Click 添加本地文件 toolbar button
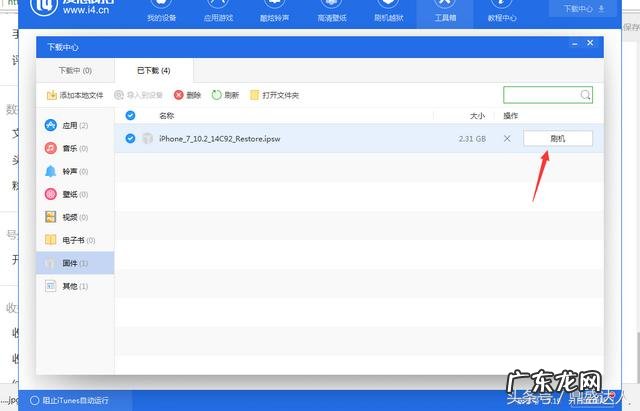Screen dimensions: 640x411 75,95
